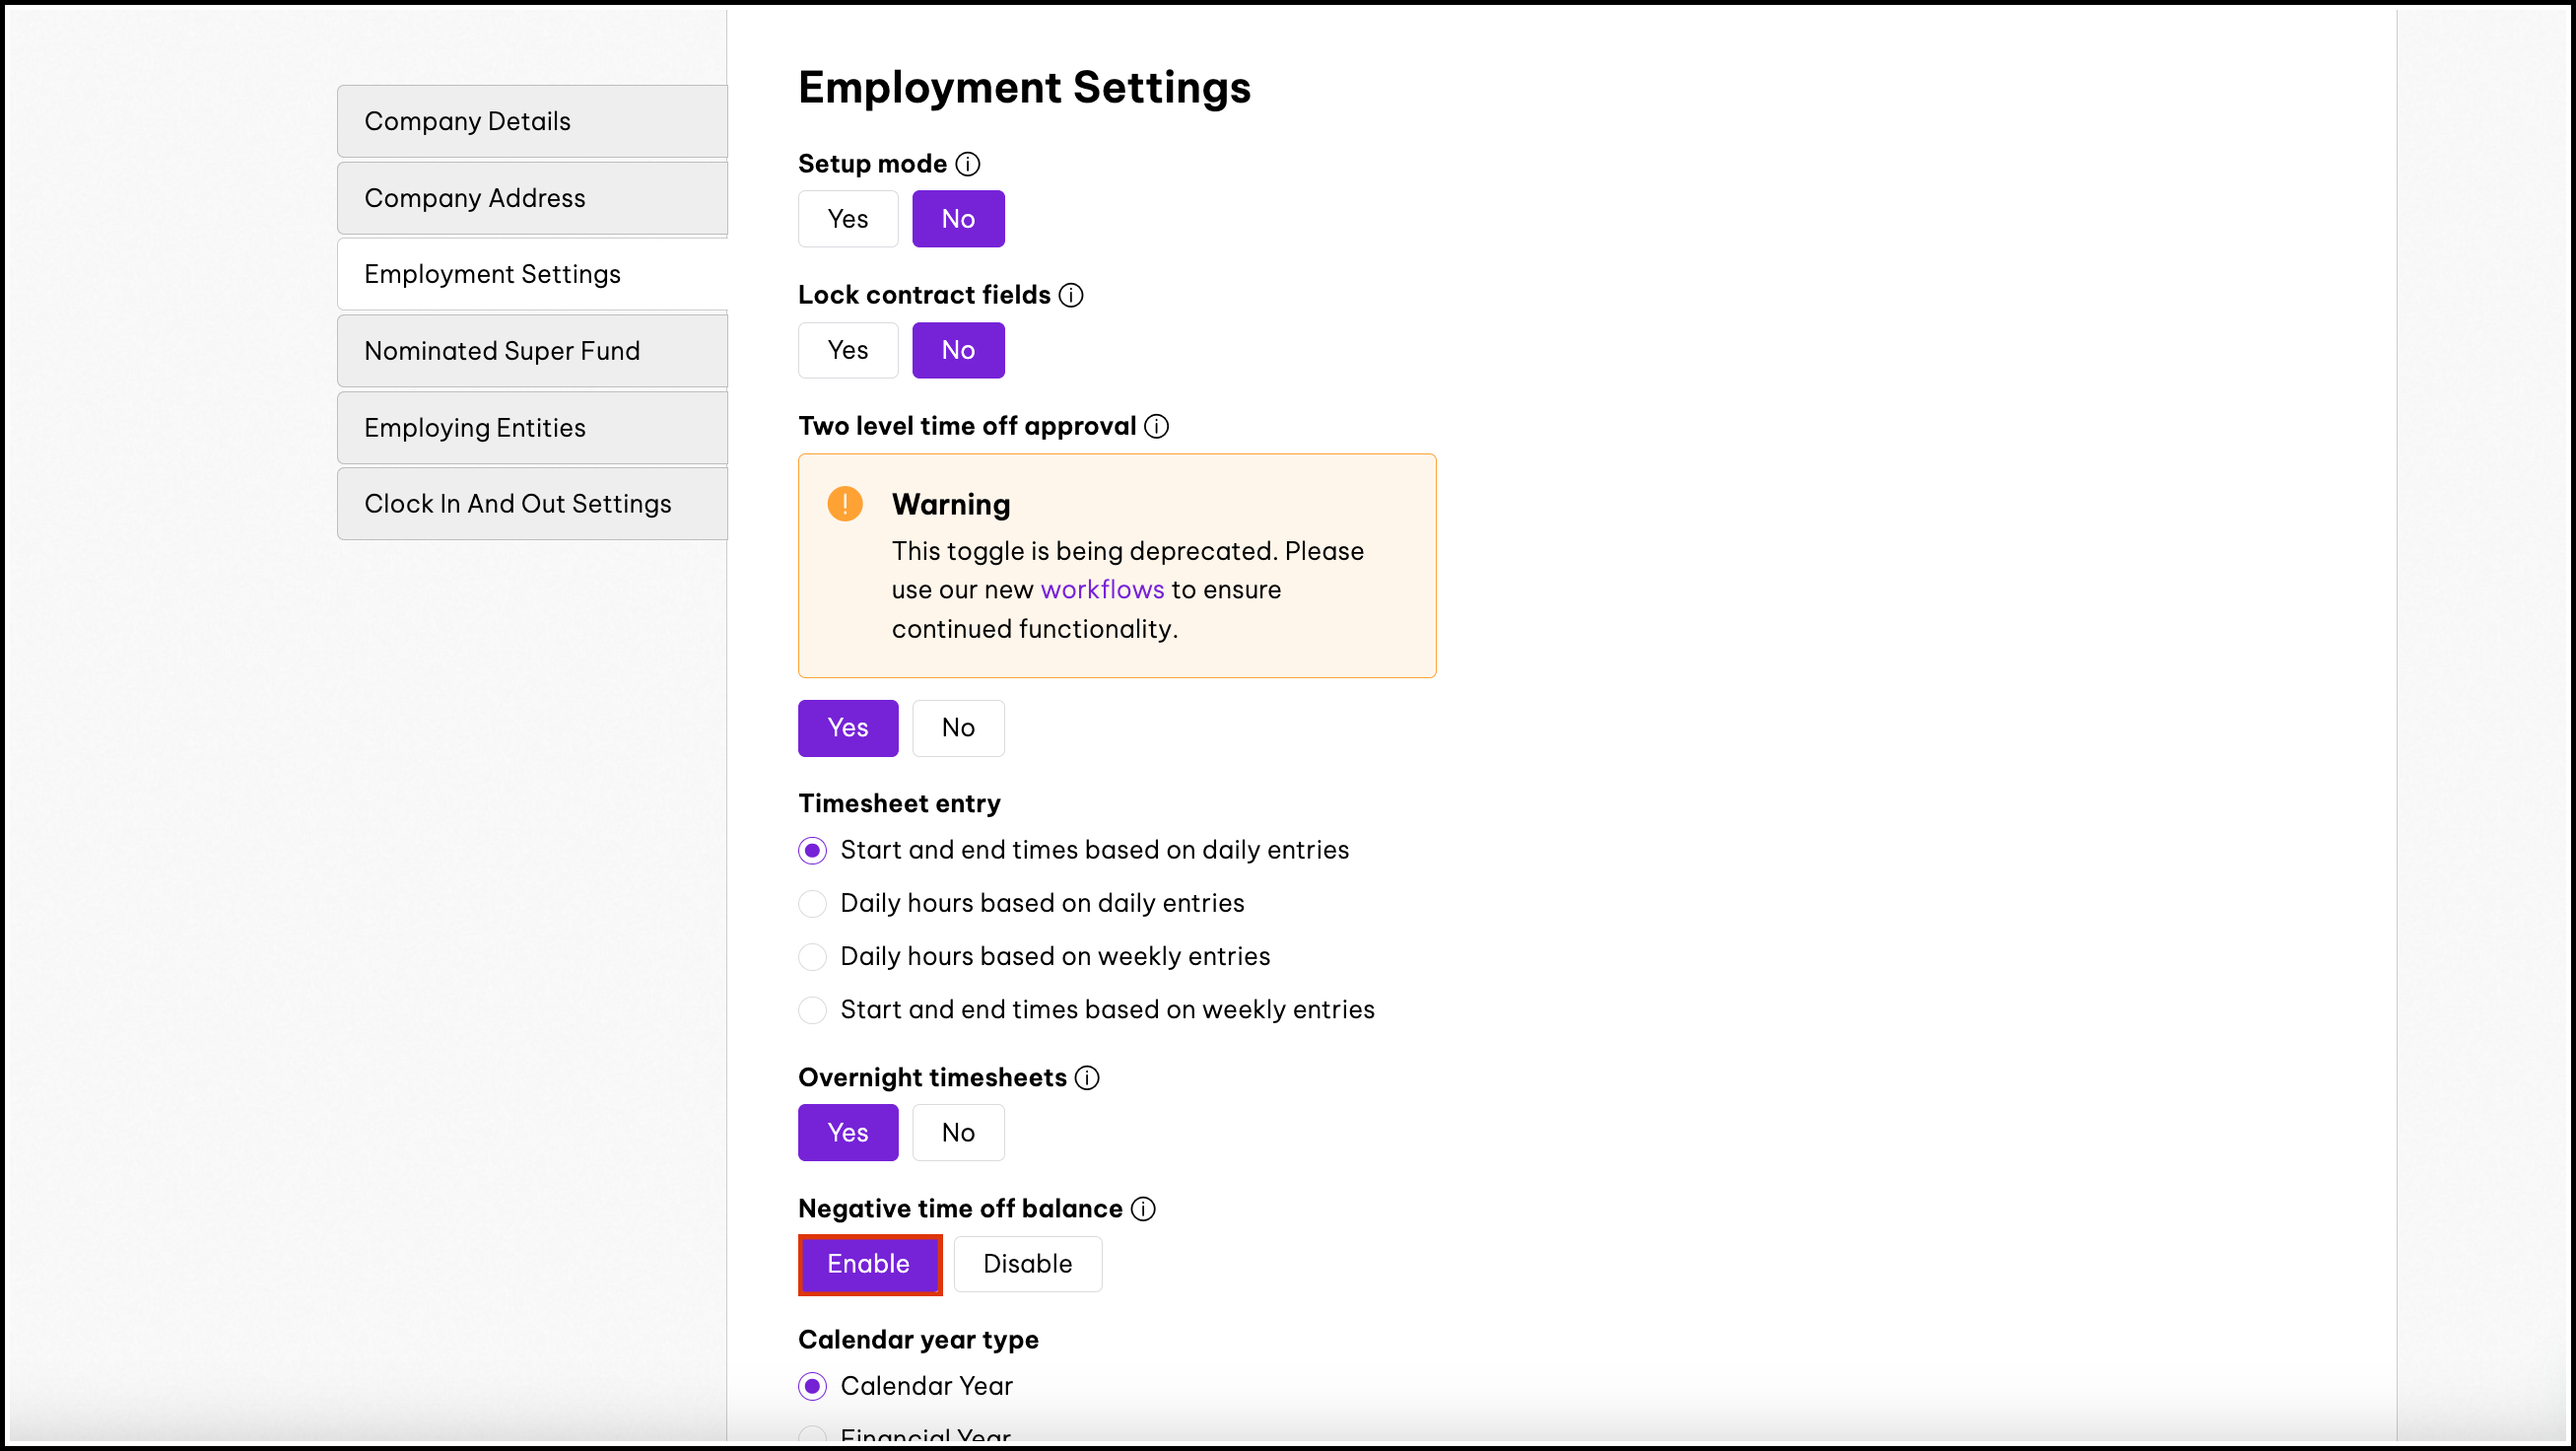
Task: Choose Start and end times weekly entries
Action: [812, 1010]
